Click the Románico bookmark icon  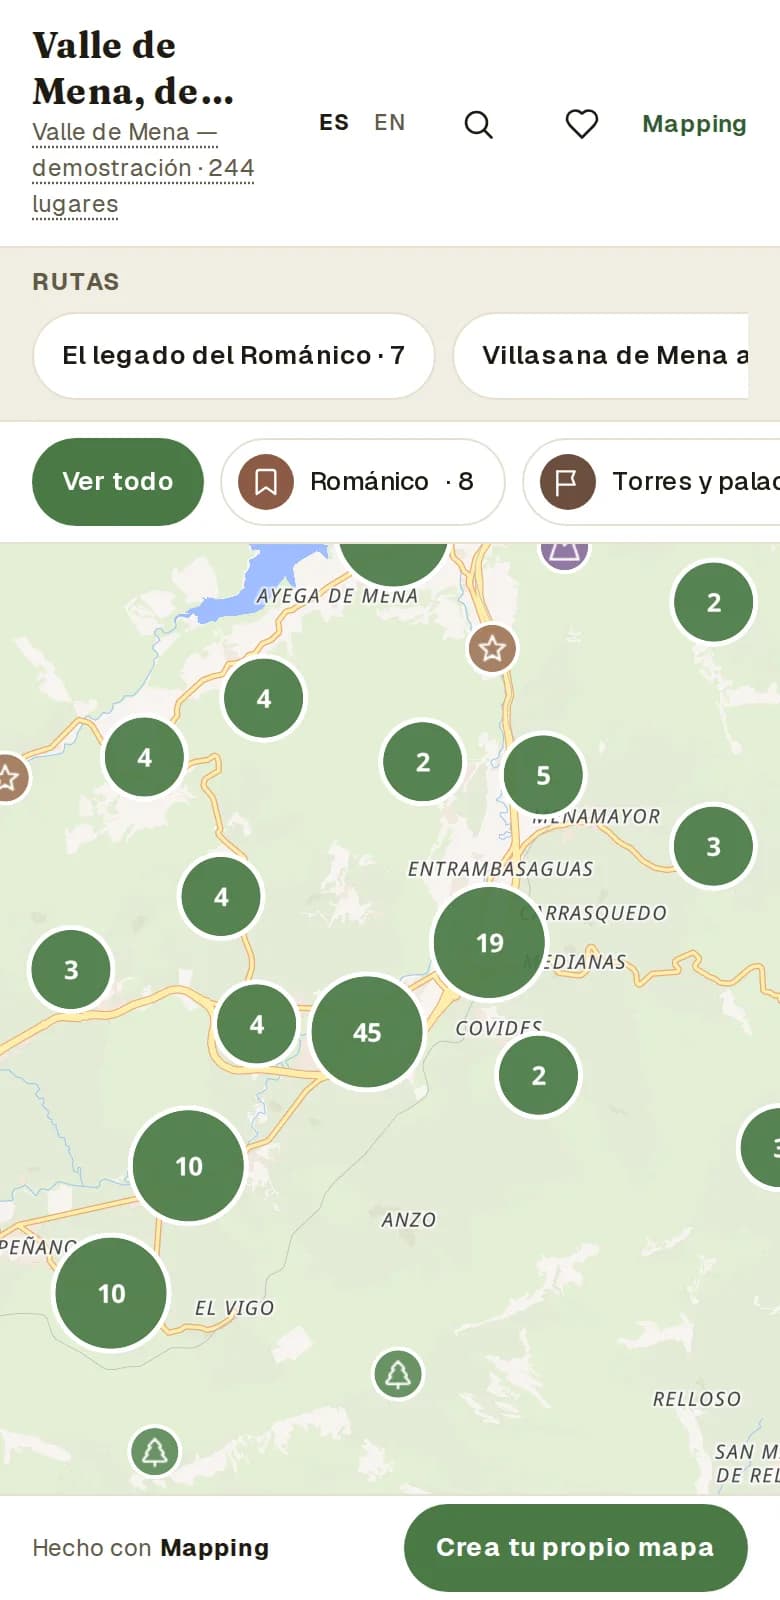[x=266, y=482]
